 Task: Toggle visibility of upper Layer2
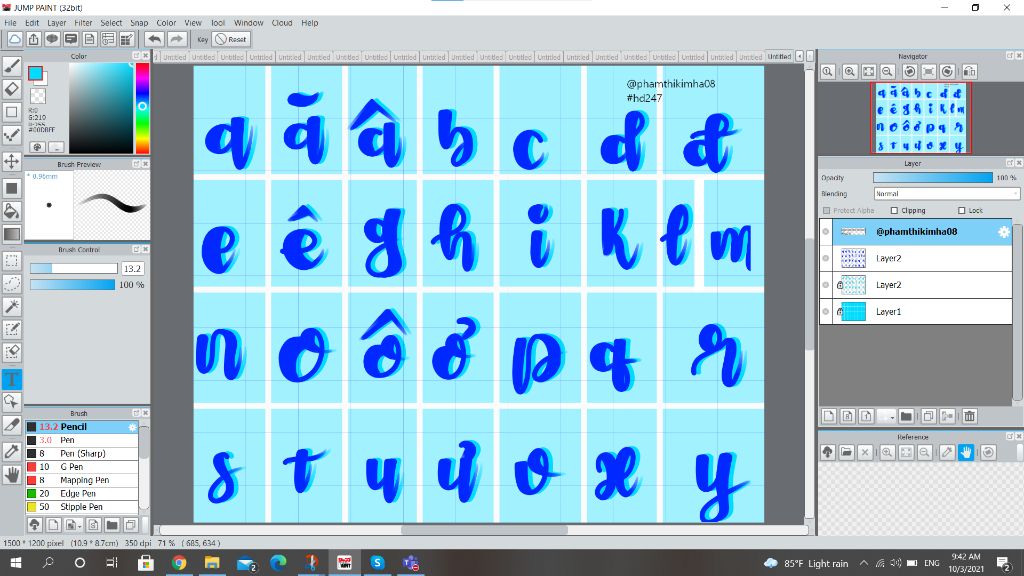pos(826,259)
